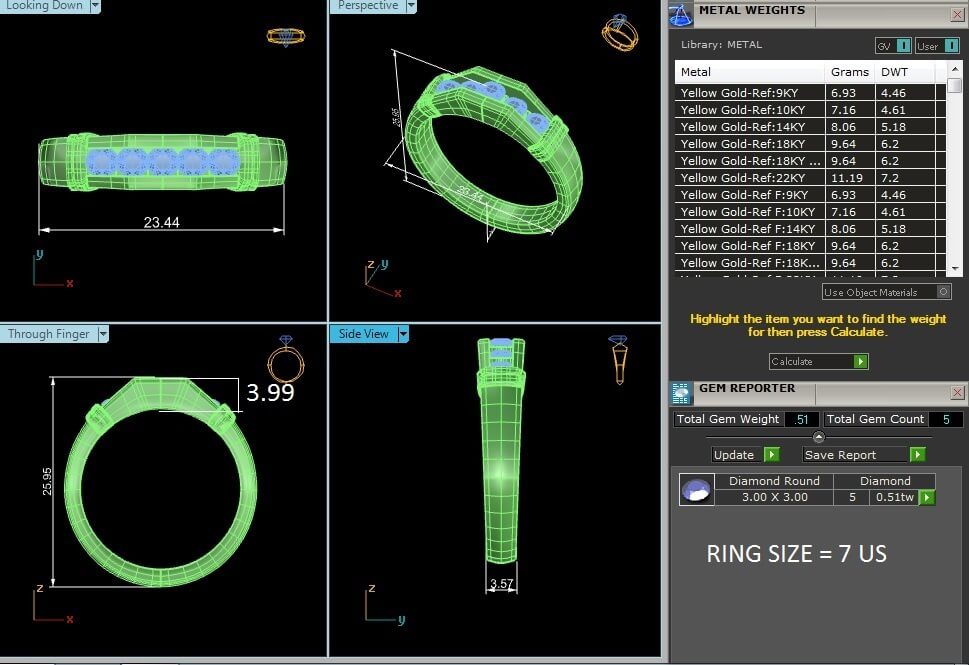Click the ring profile icon in Side View

pyautogui.click(x=618, y=360)
